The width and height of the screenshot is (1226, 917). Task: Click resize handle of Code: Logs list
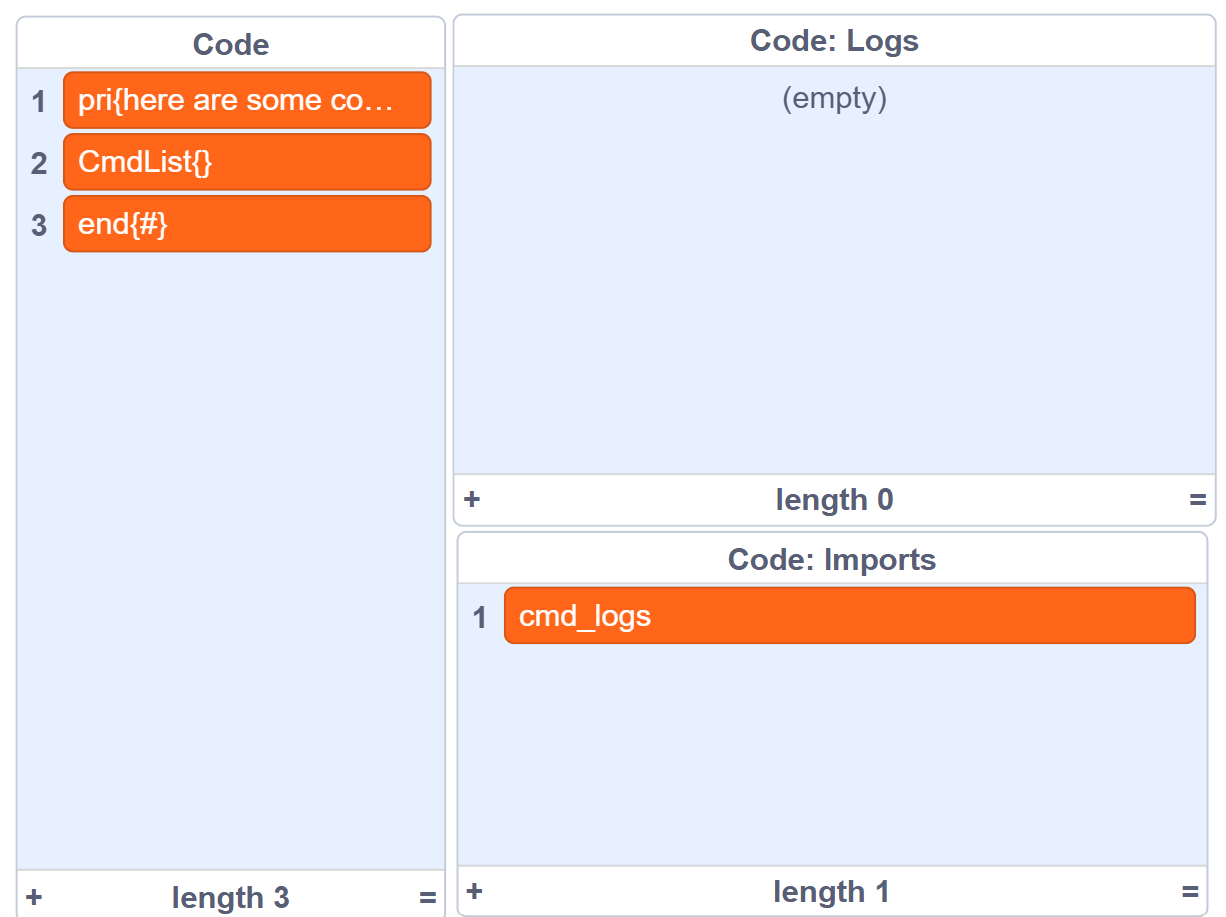[x=1197, y=499]
